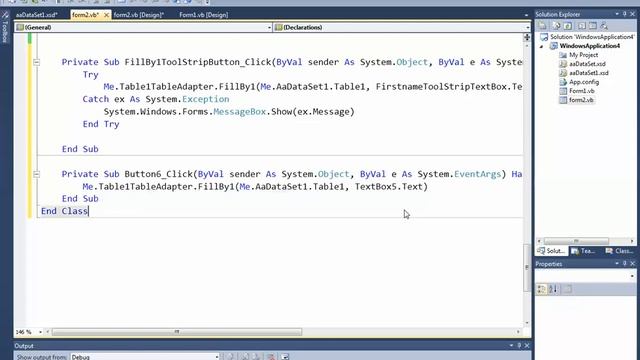
Task: Switch to Solution Explorer bottom tab
Action: [x=551, y=251]
